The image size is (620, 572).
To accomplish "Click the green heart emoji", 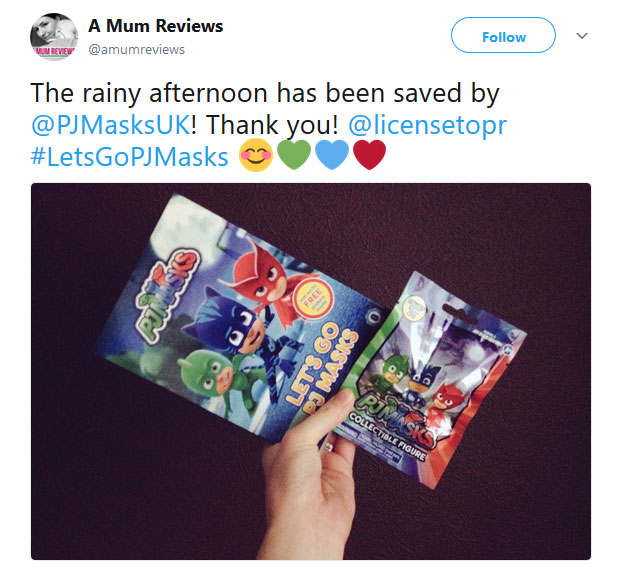I will [x=294, y=155].
